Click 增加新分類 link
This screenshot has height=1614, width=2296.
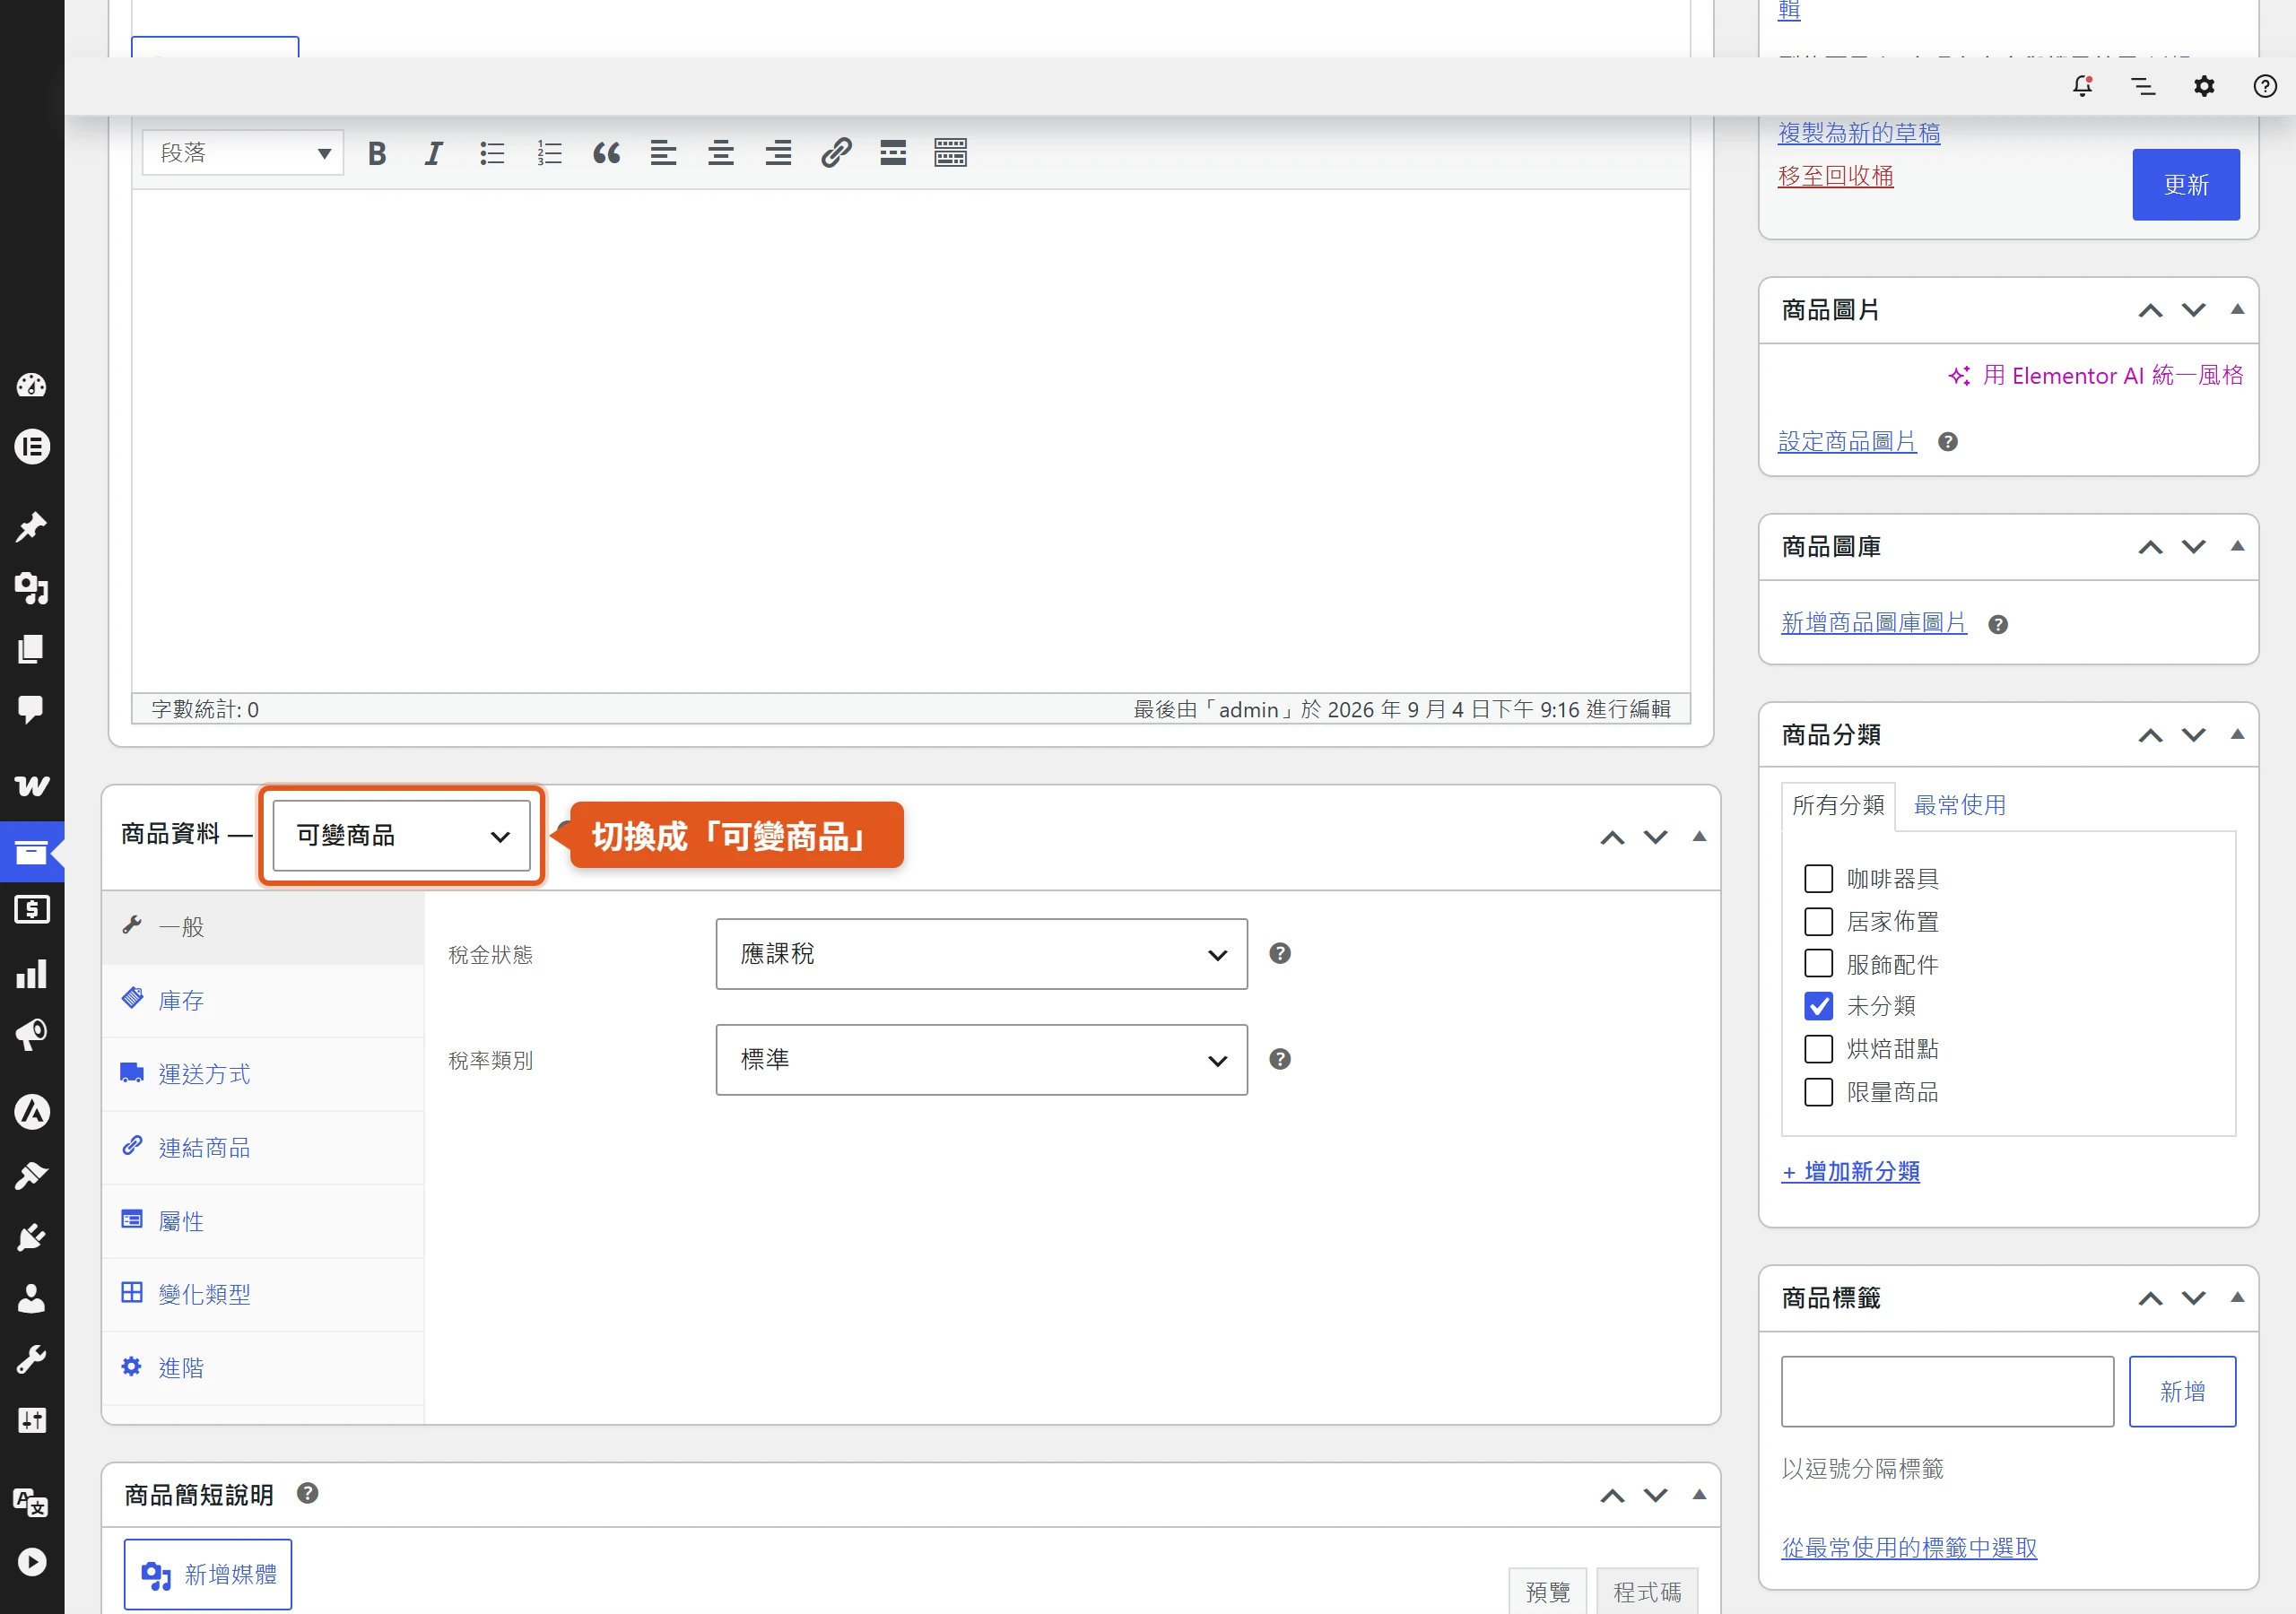(x=1850, y=1171)
